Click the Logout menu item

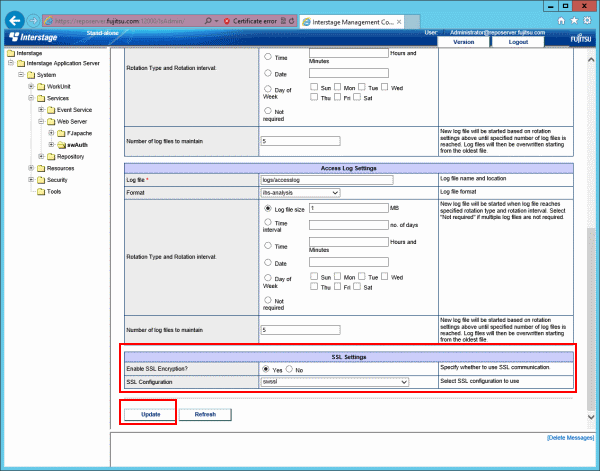(518, 42)
